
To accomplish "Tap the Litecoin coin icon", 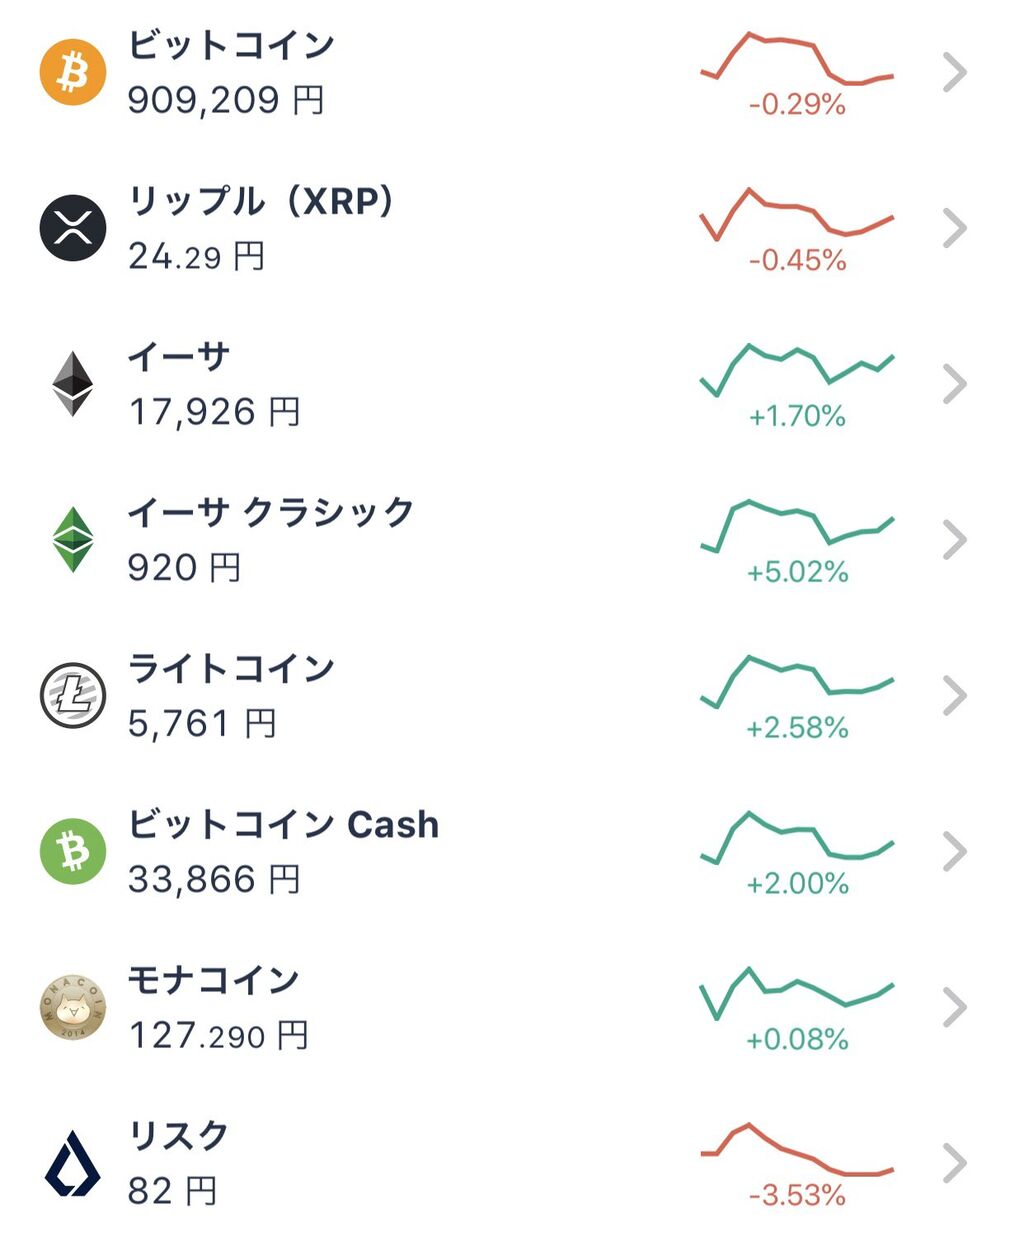I will [x=73, y=695].
